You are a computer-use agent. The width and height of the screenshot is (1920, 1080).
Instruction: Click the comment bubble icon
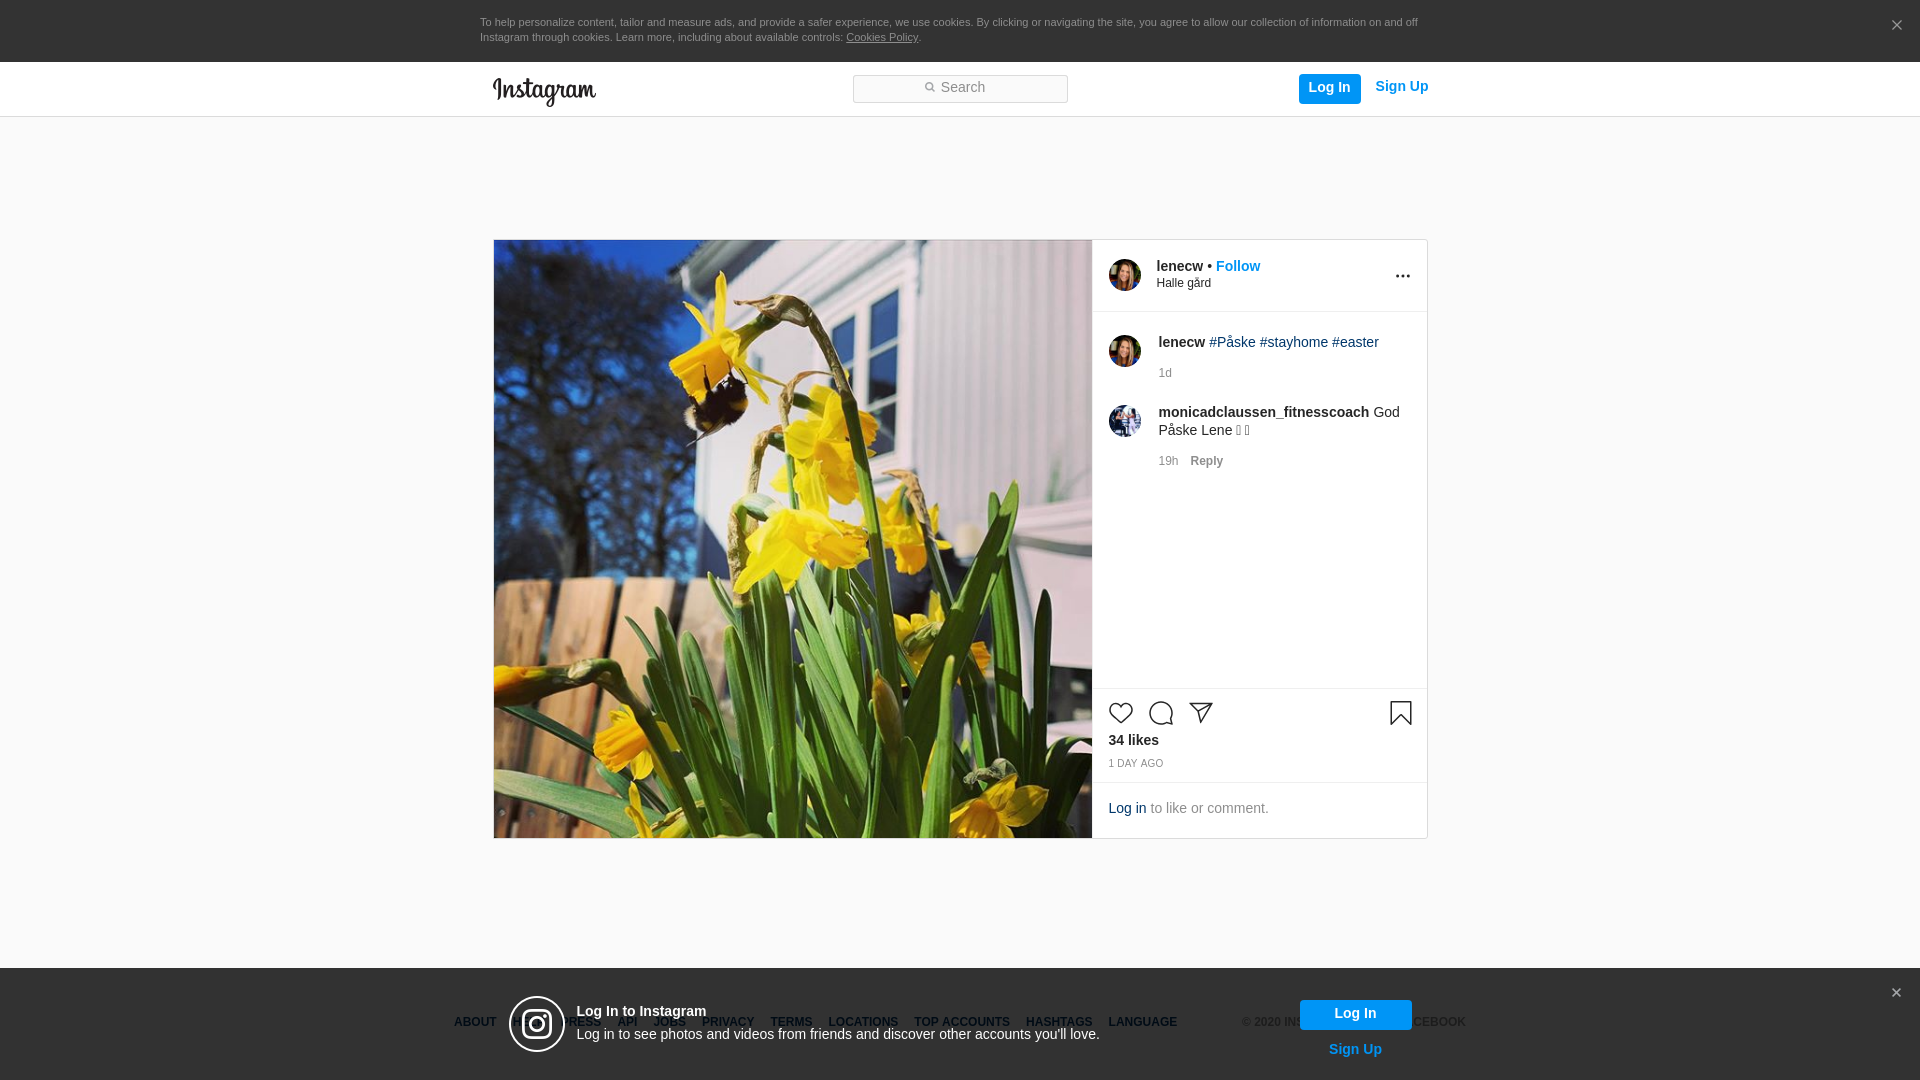1160,713
